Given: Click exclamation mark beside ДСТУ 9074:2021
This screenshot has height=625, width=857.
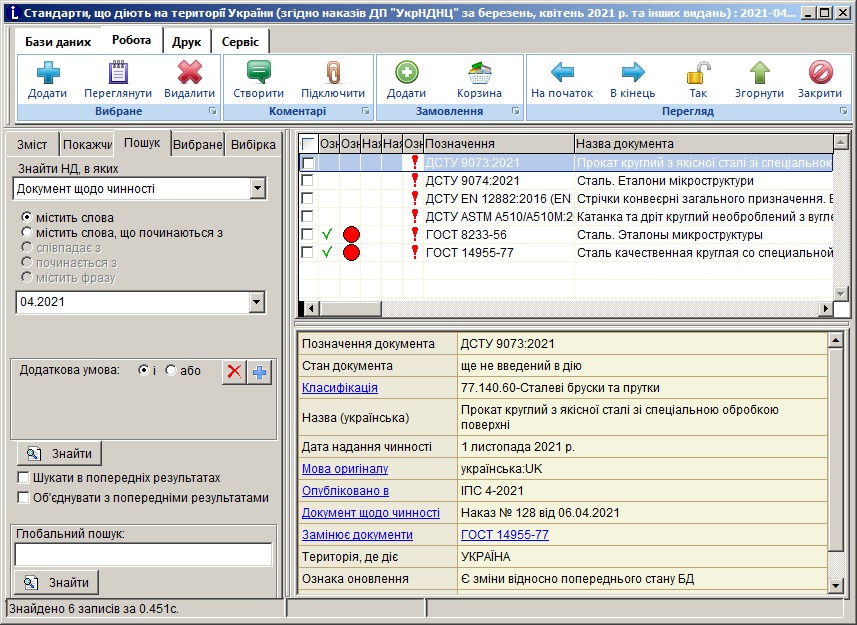Looking at the screenshot, I should pos(415,180).
